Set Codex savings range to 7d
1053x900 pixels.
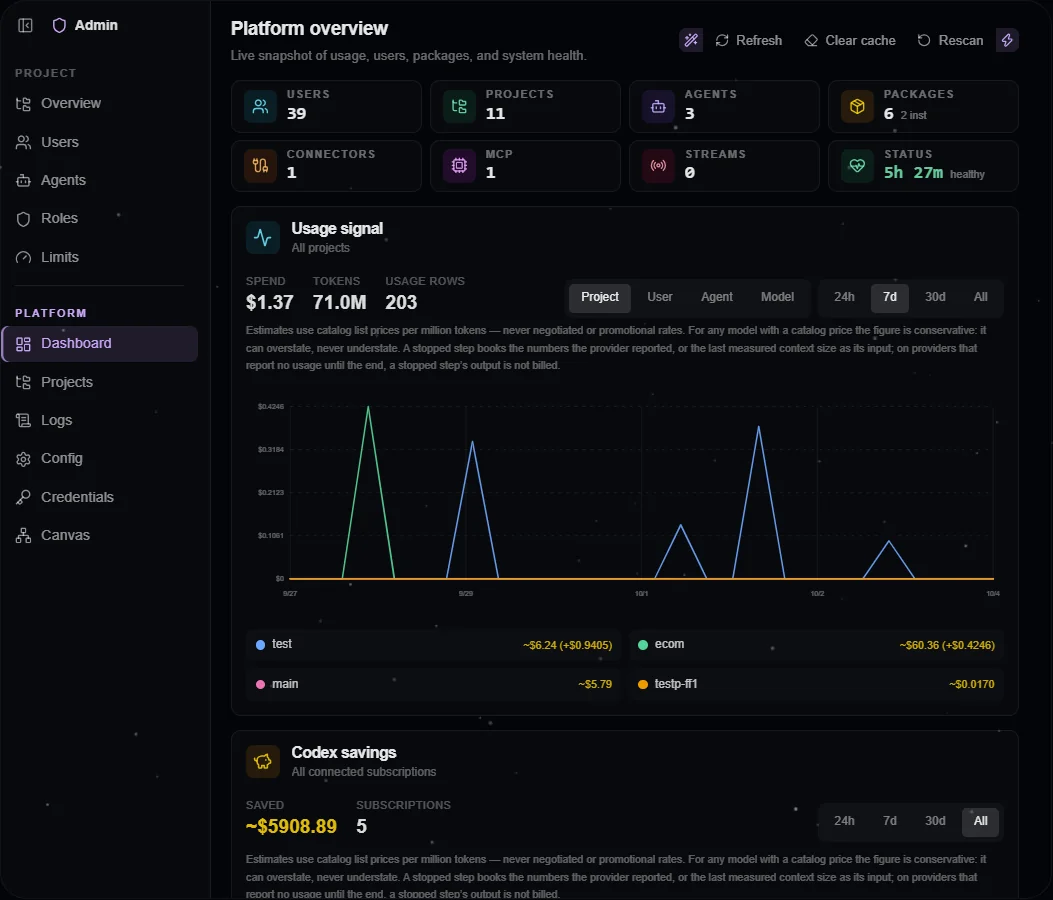pos(890,821)
